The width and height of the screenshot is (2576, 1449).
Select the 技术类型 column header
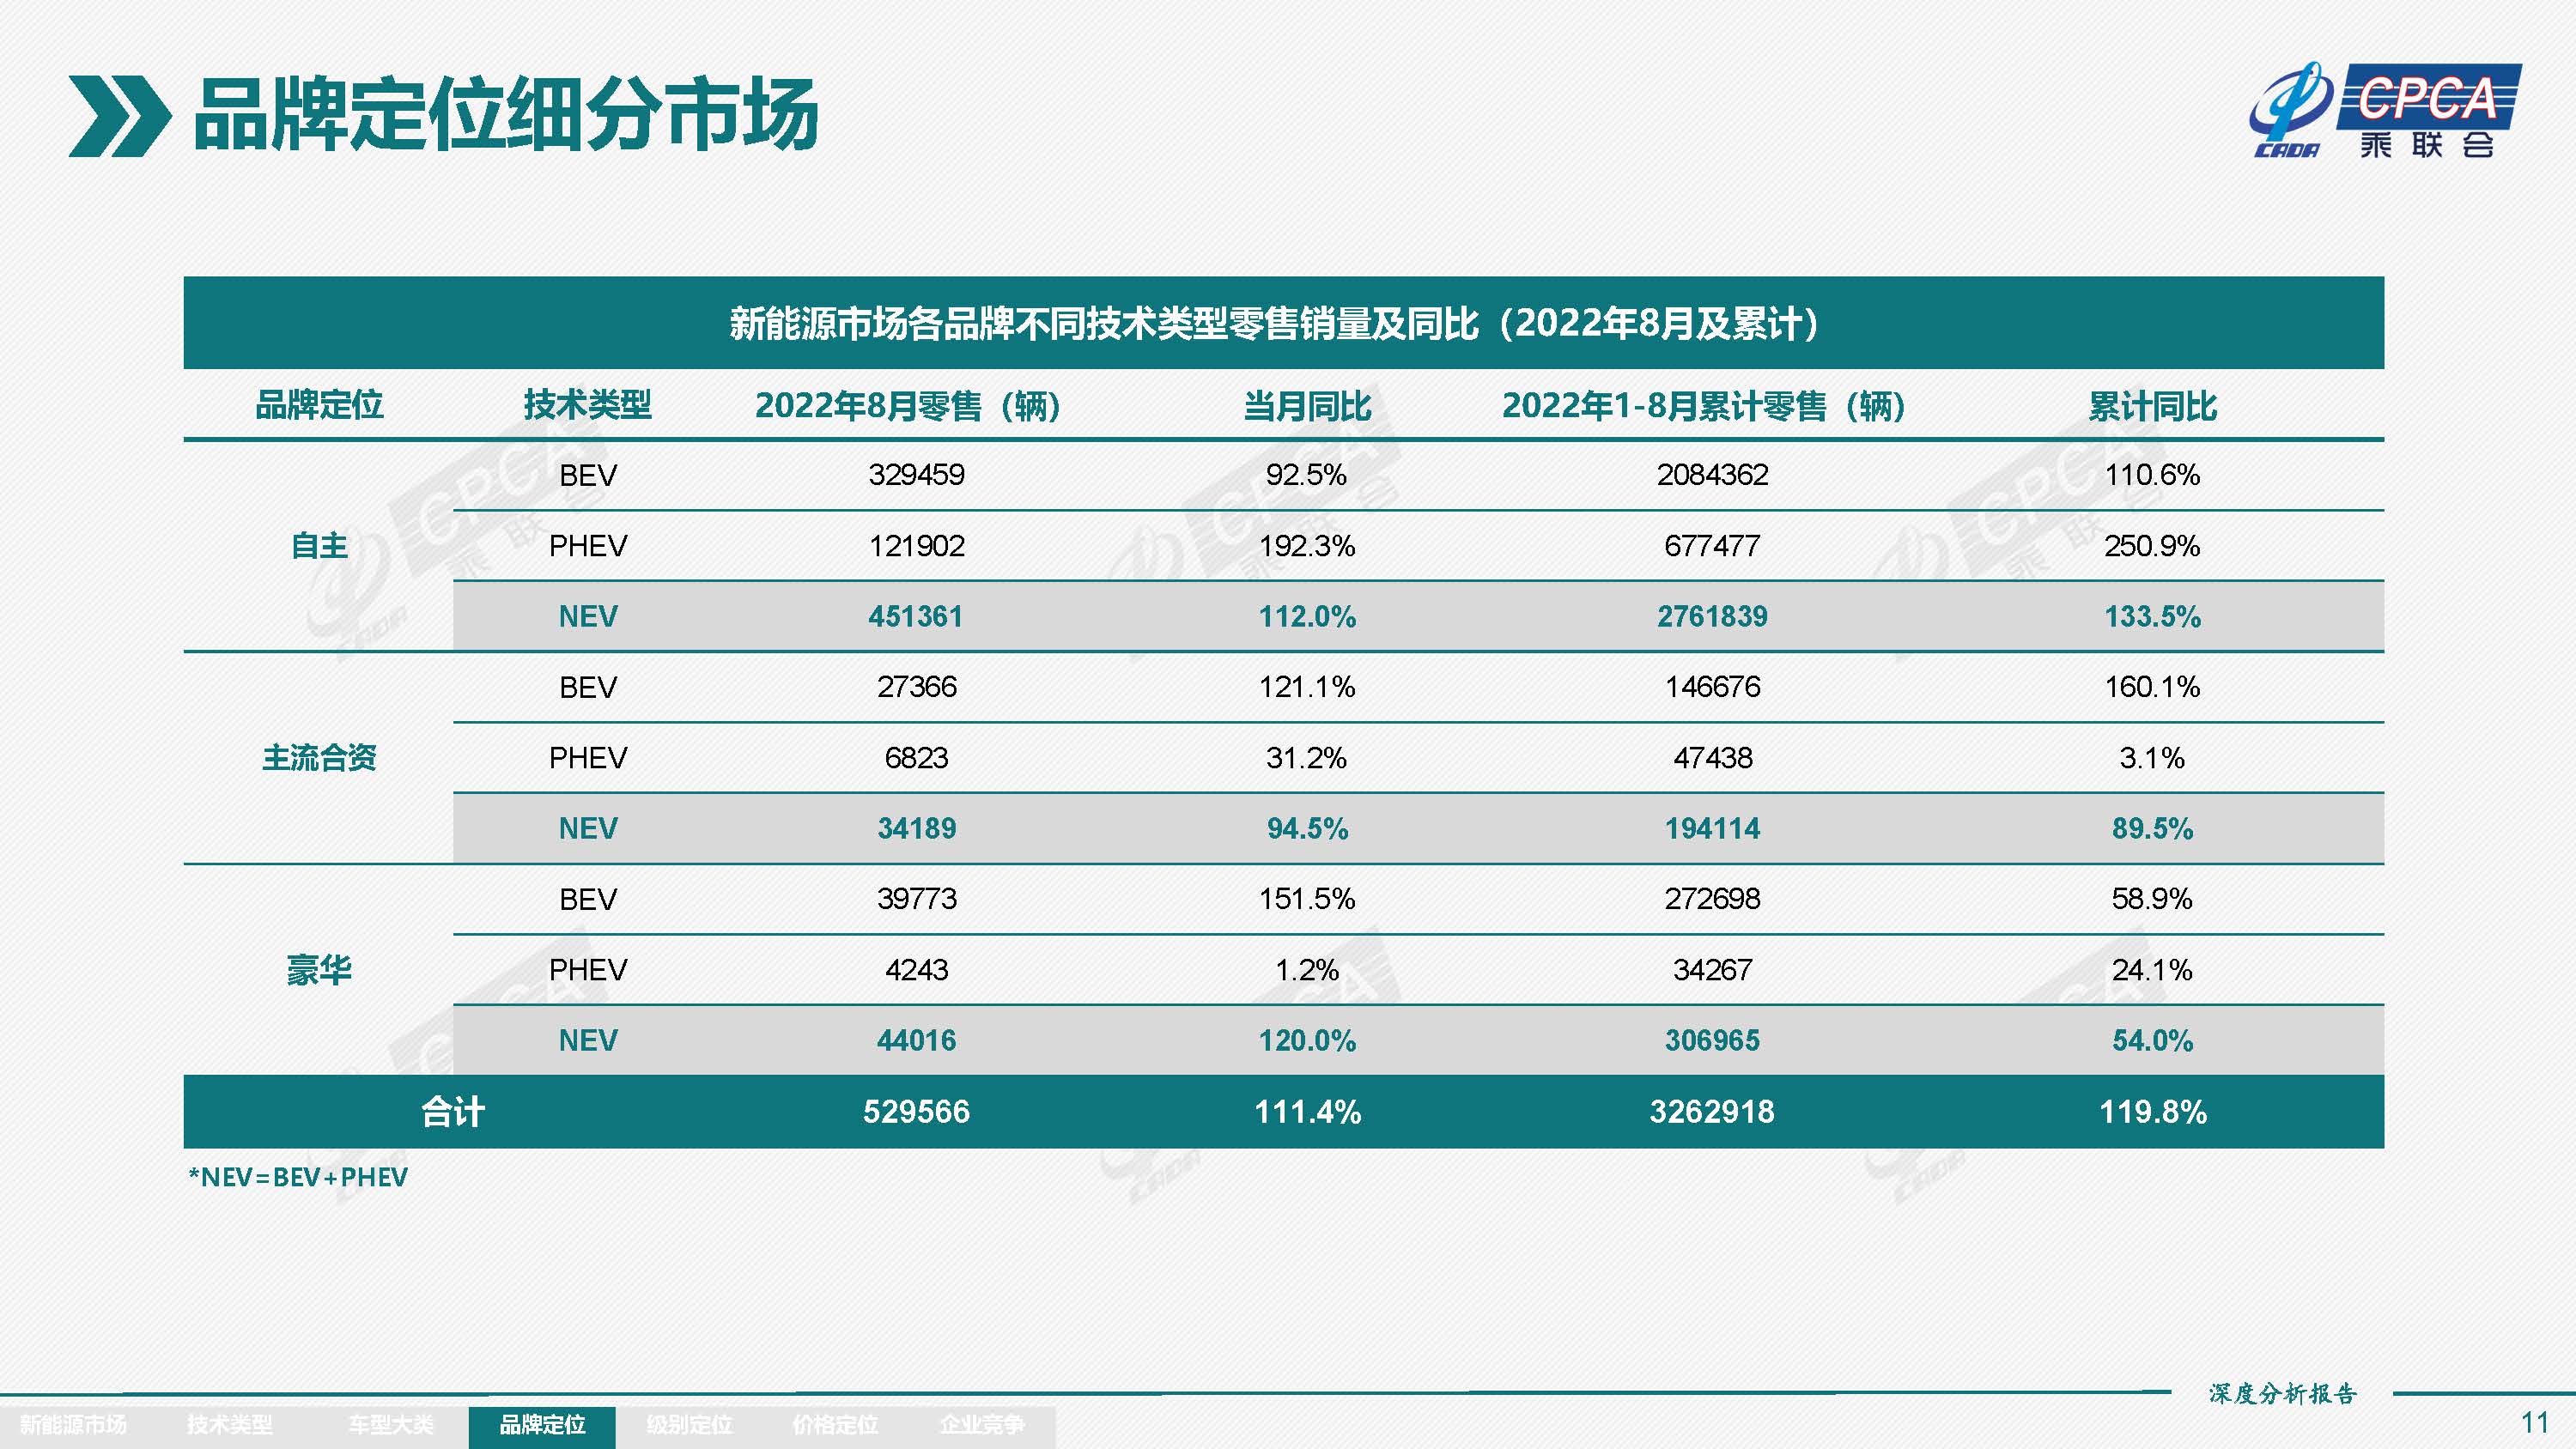coord(587,405)
